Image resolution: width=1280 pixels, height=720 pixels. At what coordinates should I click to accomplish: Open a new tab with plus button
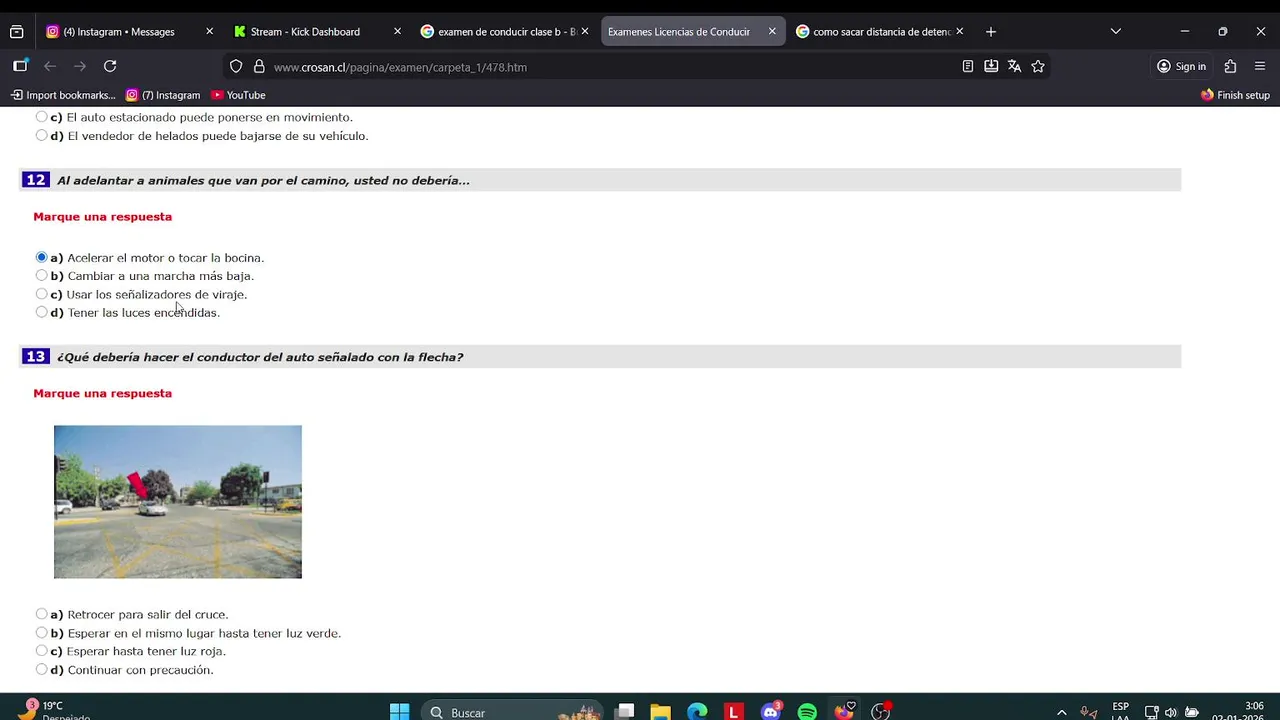tap(991, 32)
